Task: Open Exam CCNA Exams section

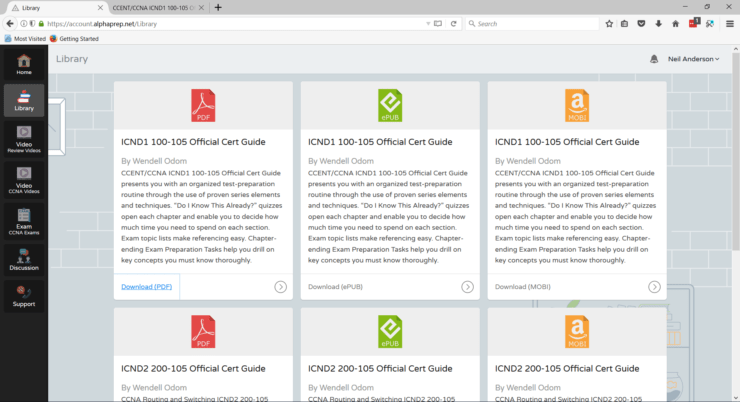Action: 24,219
